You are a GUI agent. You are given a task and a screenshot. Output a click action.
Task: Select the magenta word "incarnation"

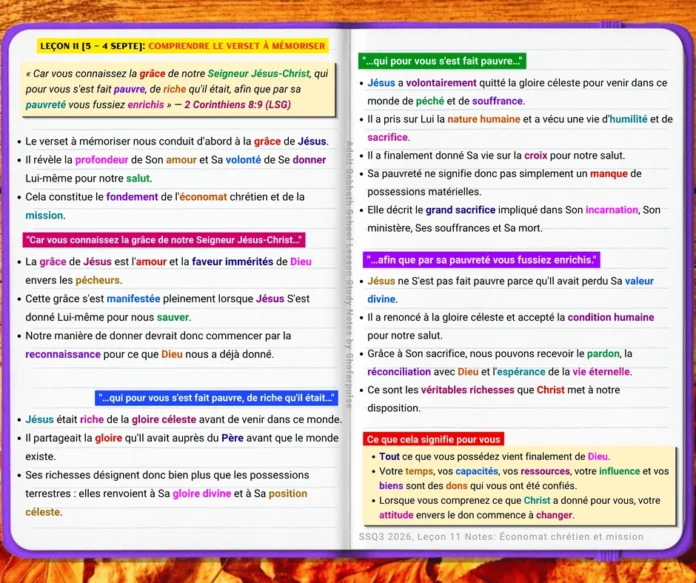(x=611, y=210)
